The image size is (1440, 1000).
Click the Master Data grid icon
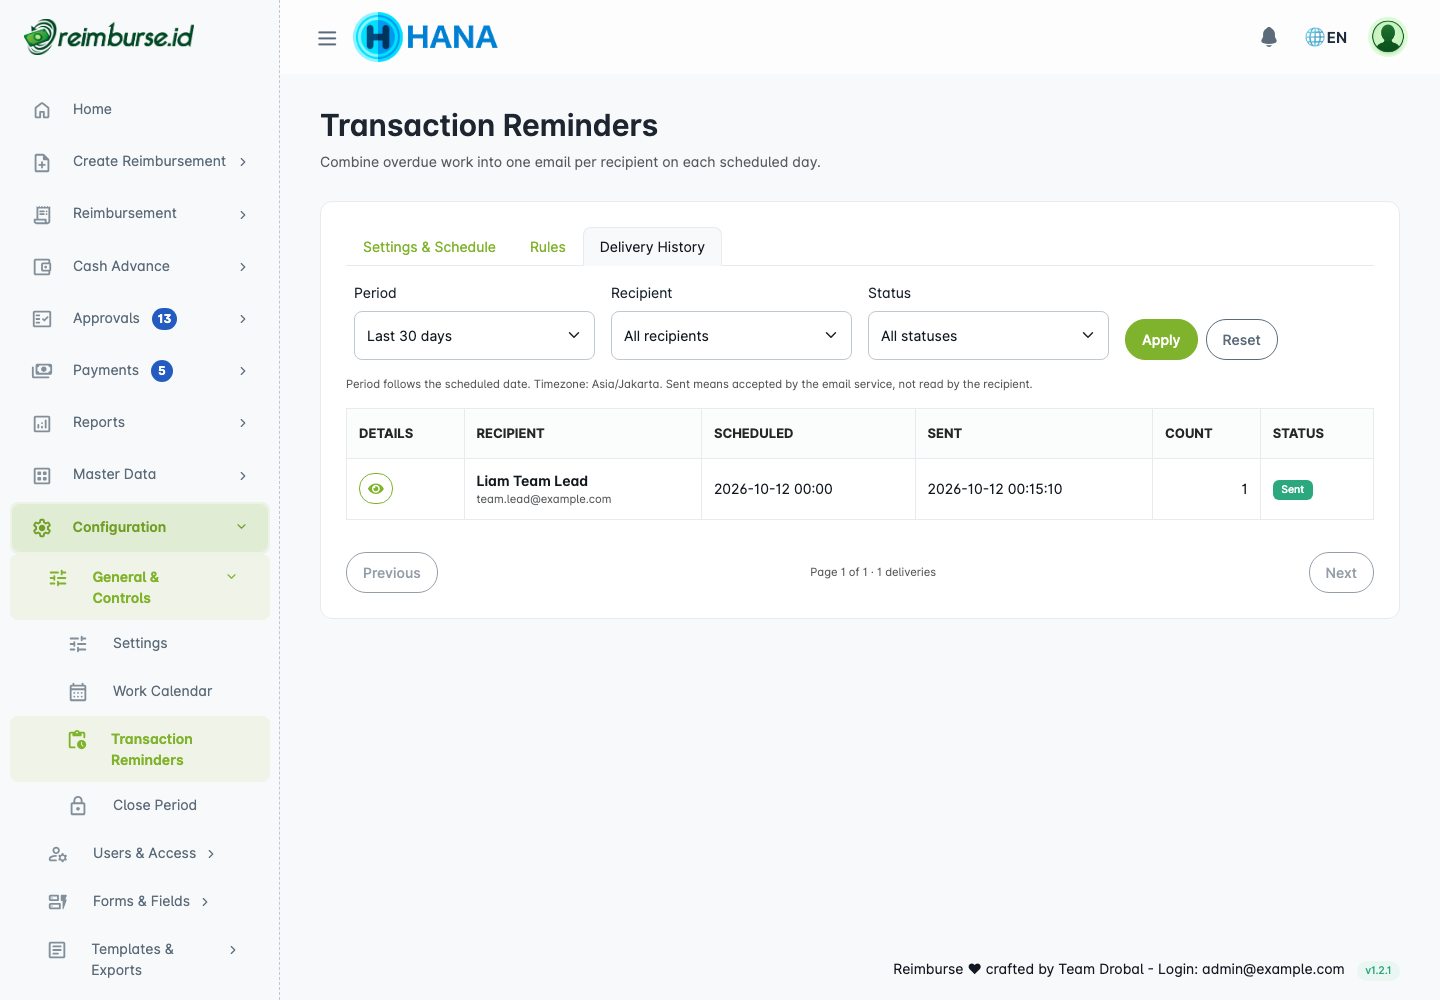[x=42, y=475]
